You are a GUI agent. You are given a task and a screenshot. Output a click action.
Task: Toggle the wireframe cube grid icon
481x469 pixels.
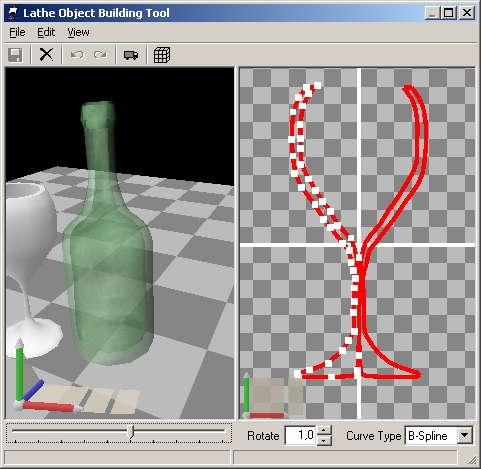click(162, 55)
